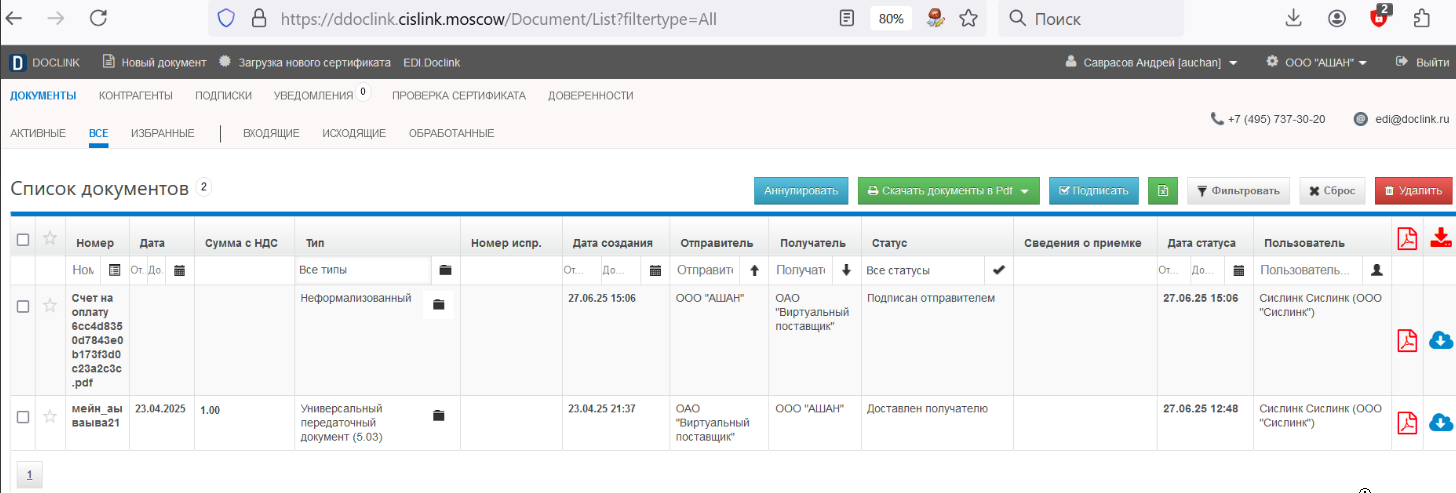Click Новый документ in the top bar
1456x493 pixels.
pos(155,62)
